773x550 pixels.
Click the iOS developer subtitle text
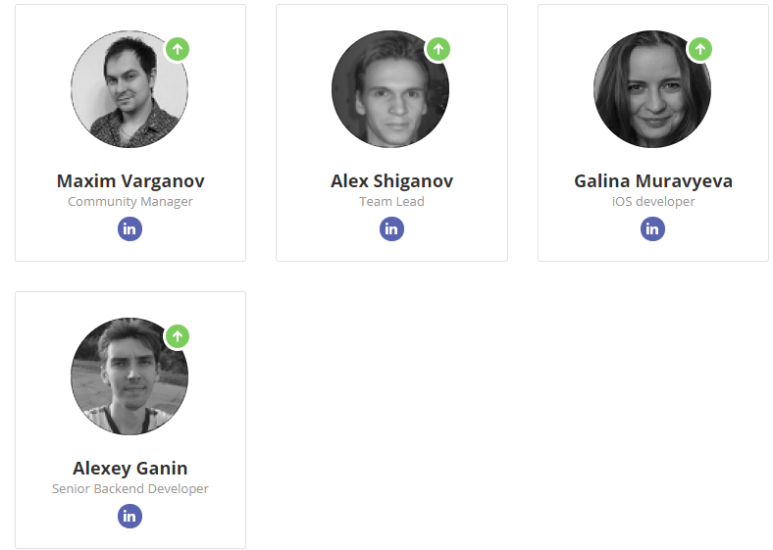[653, 202]
